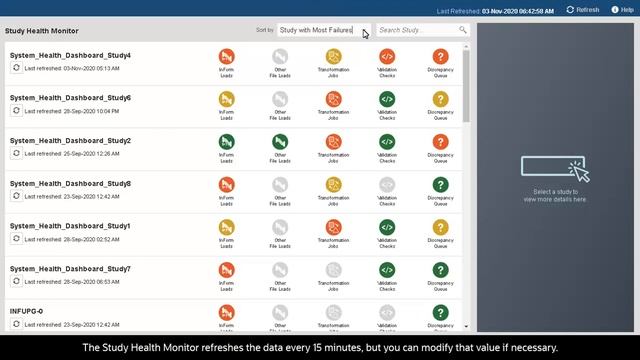Open Discrepancy Queue for Study6
The height and width of the screenshot is (360, 640).
(x=440, y=99)
